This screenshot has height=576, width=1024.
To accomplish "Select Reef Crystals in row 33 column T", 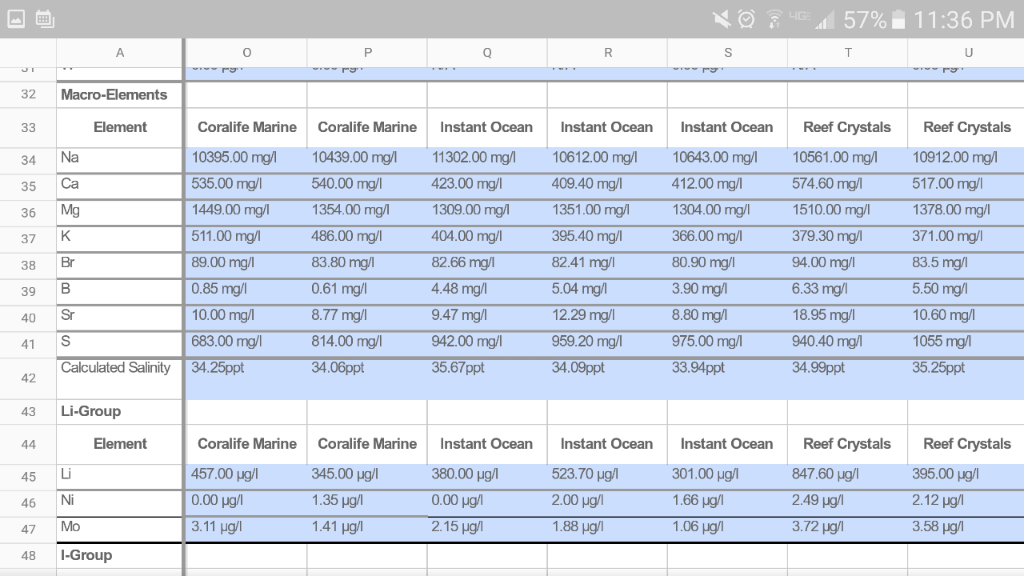I will coord(848,127).
